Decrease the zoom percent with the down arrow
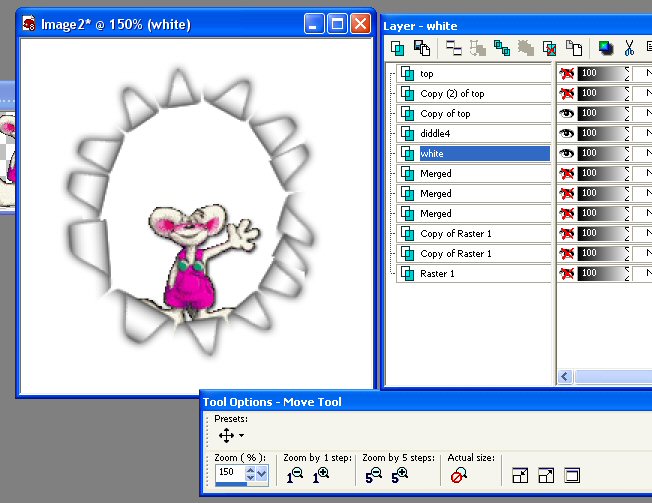The width and height of the screenshot is (652, 503). tap(250, 477)
